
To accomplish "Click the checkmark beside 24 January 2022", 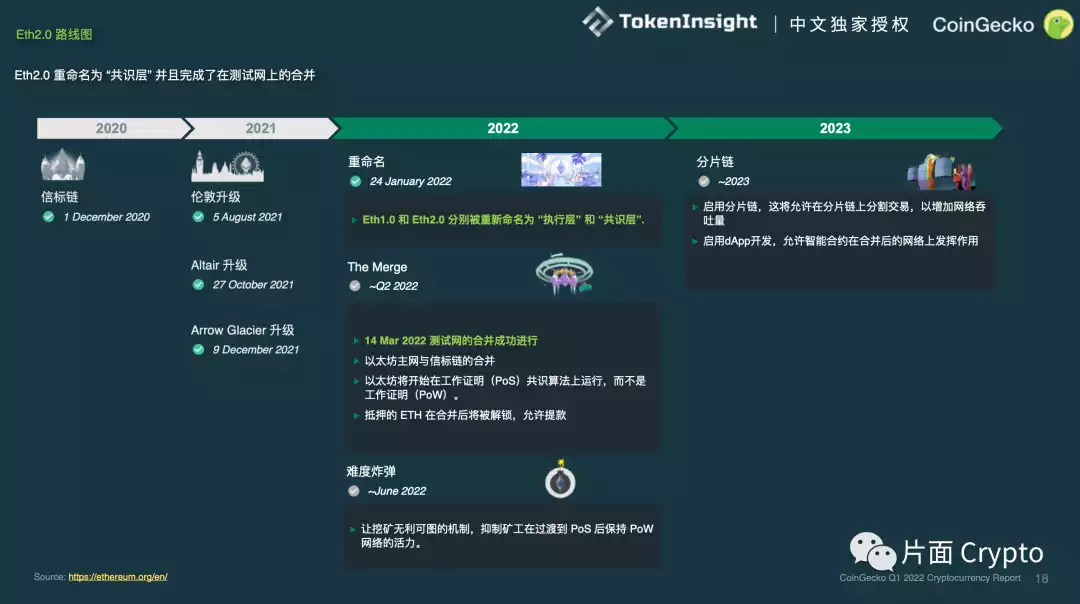I will [355, 182].
